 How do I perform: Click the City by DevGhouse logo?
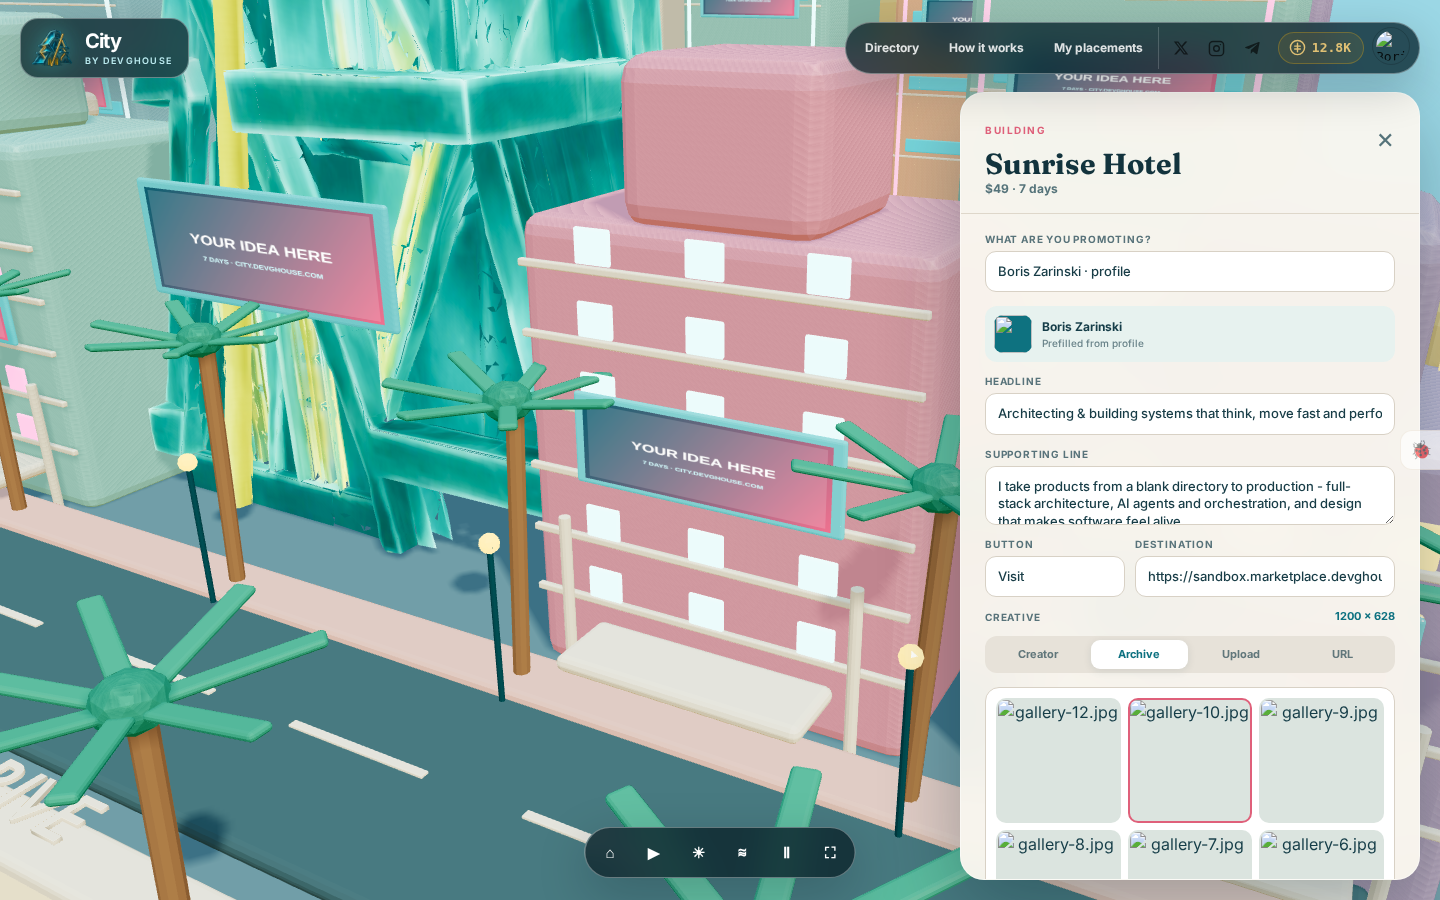point(104,48)
